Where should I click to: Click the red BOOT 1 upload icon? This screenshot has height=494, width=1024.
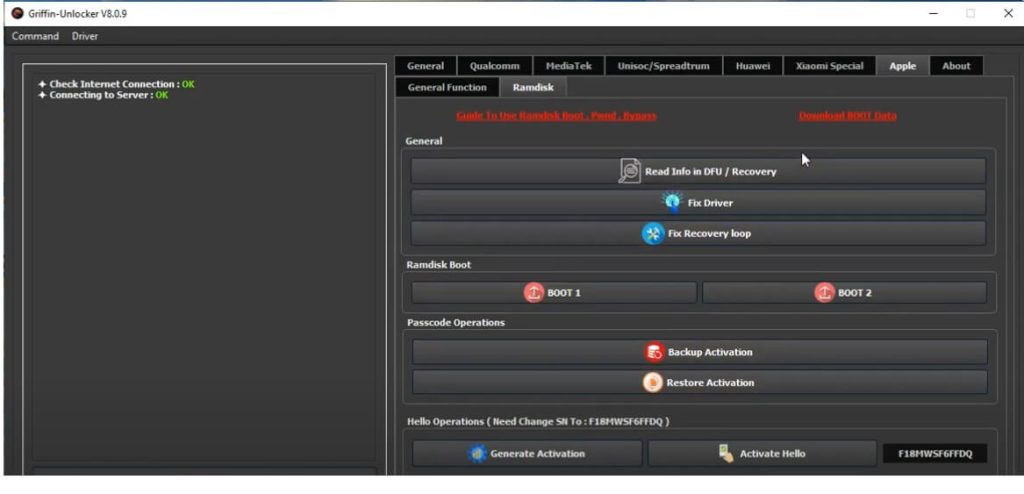pos(533,293)
